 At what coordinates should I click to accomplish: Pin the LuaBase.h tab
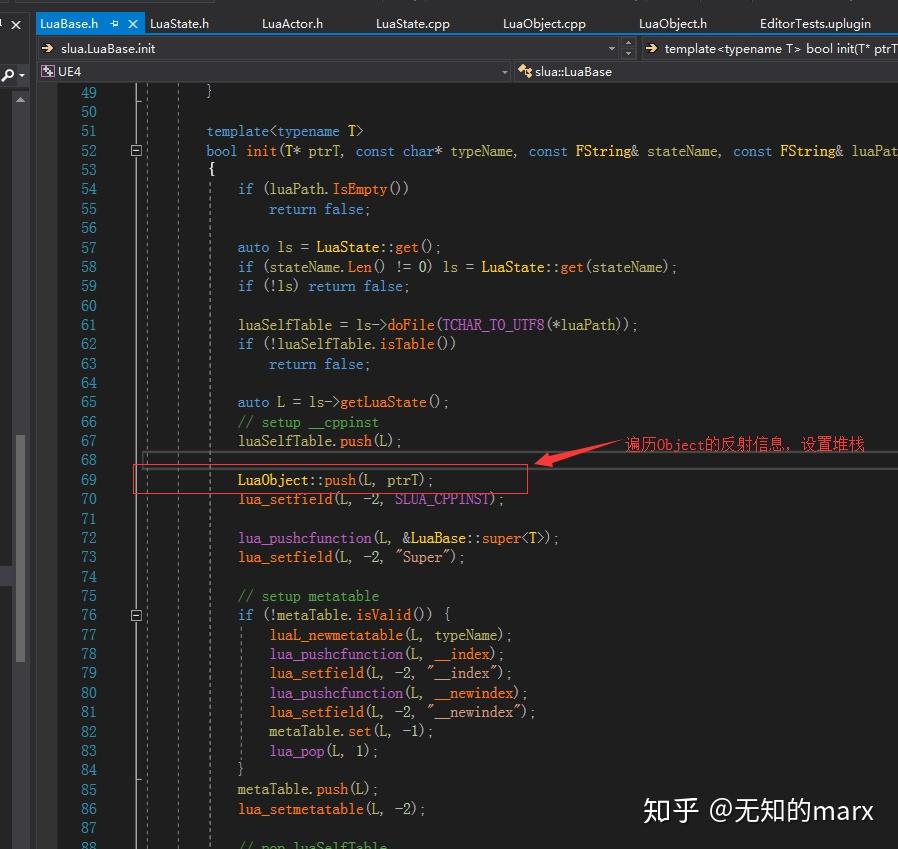pyautogui.click(x=115, y=22)
